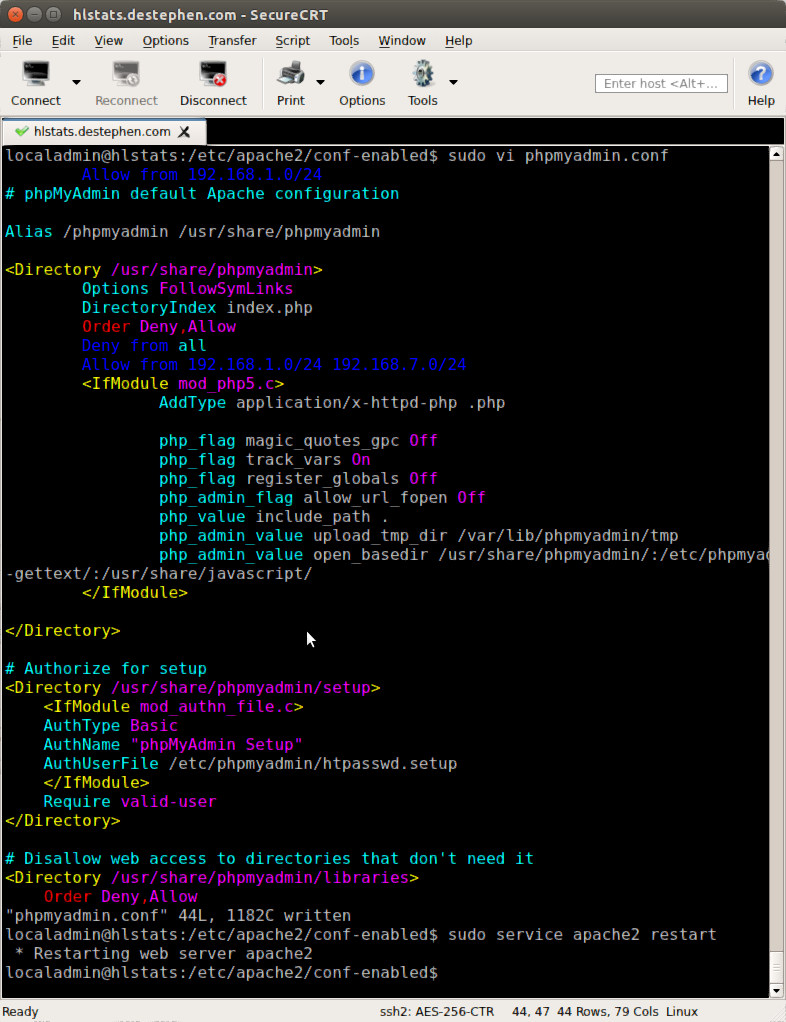786x1022 pixels.
Task: Open the Transfer menu
Action: [232, 40]
